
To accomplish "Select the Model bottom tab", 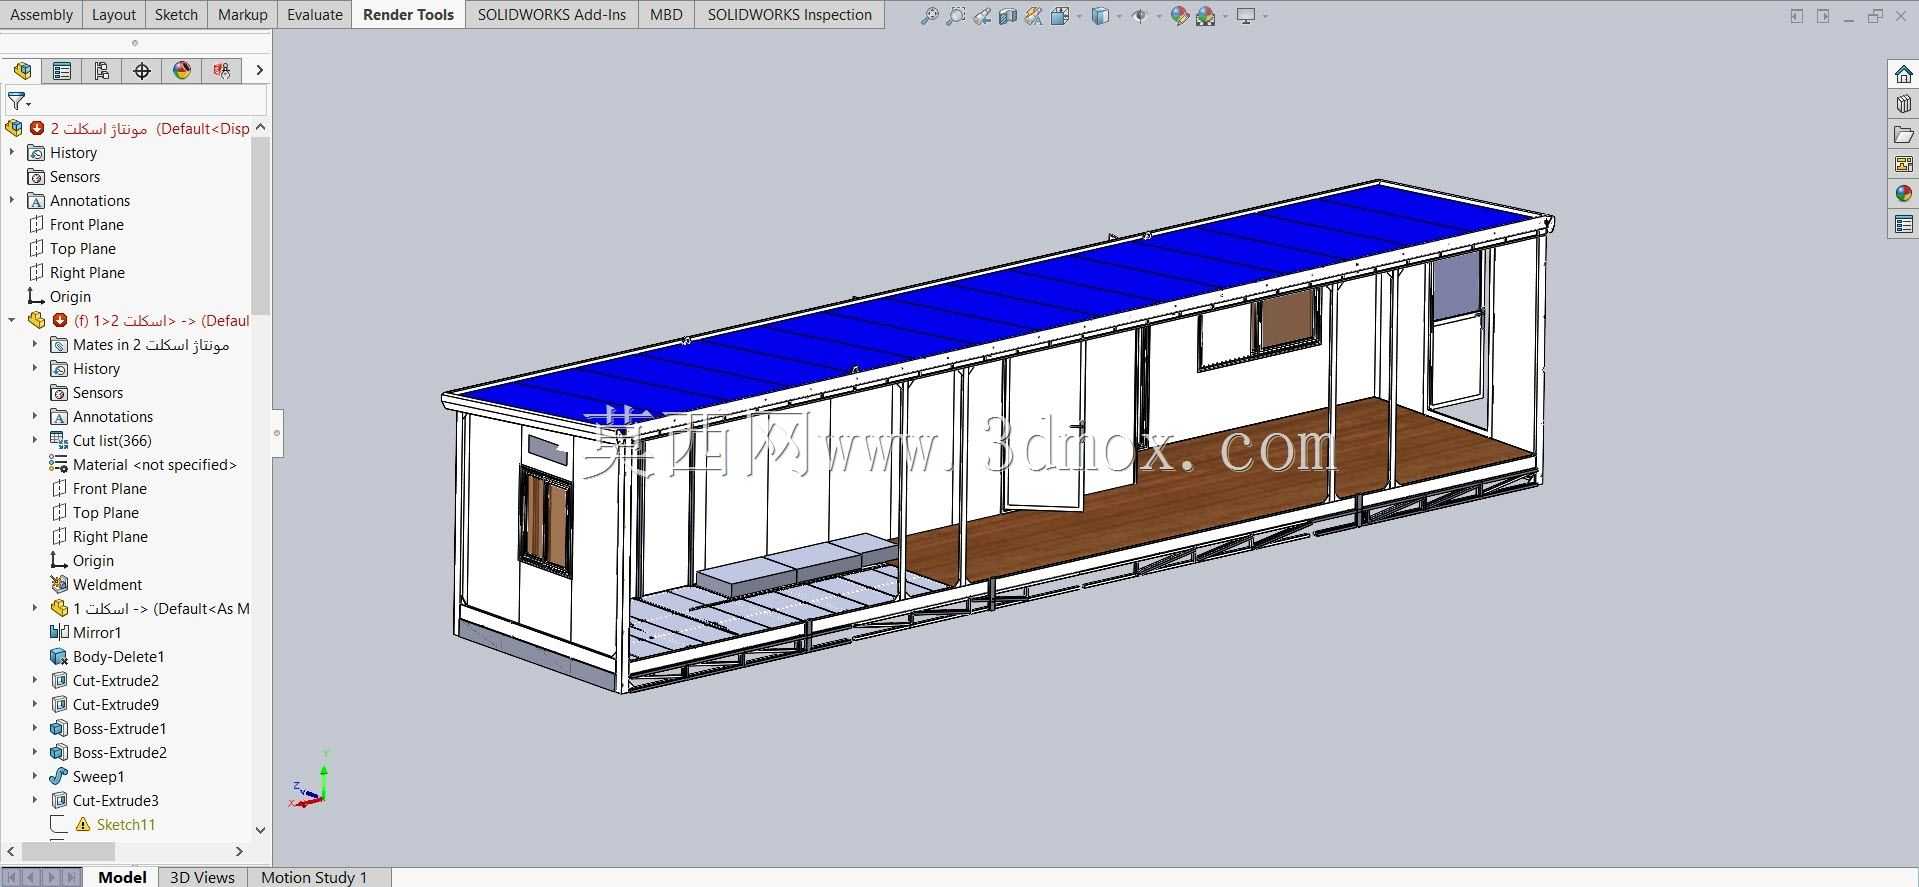I will (x=122, y=877).
